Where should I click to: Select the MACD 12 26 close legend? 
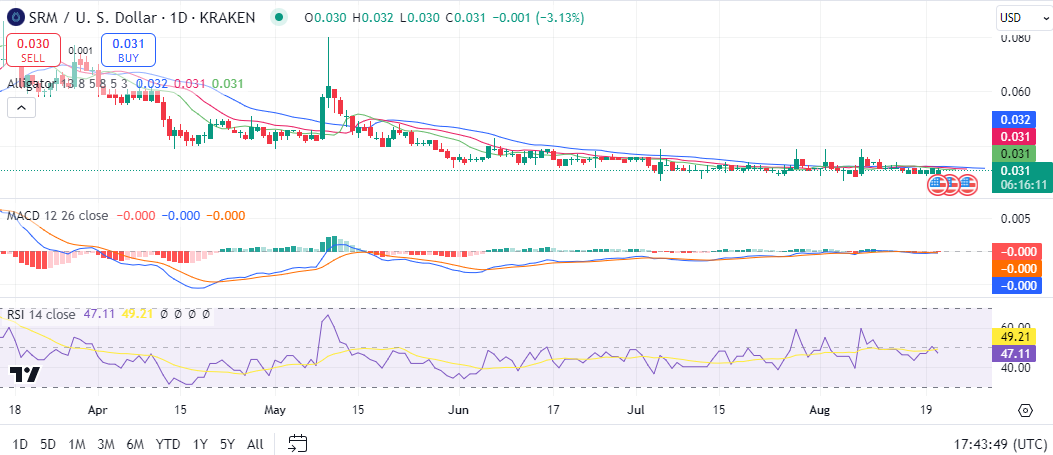57,215
